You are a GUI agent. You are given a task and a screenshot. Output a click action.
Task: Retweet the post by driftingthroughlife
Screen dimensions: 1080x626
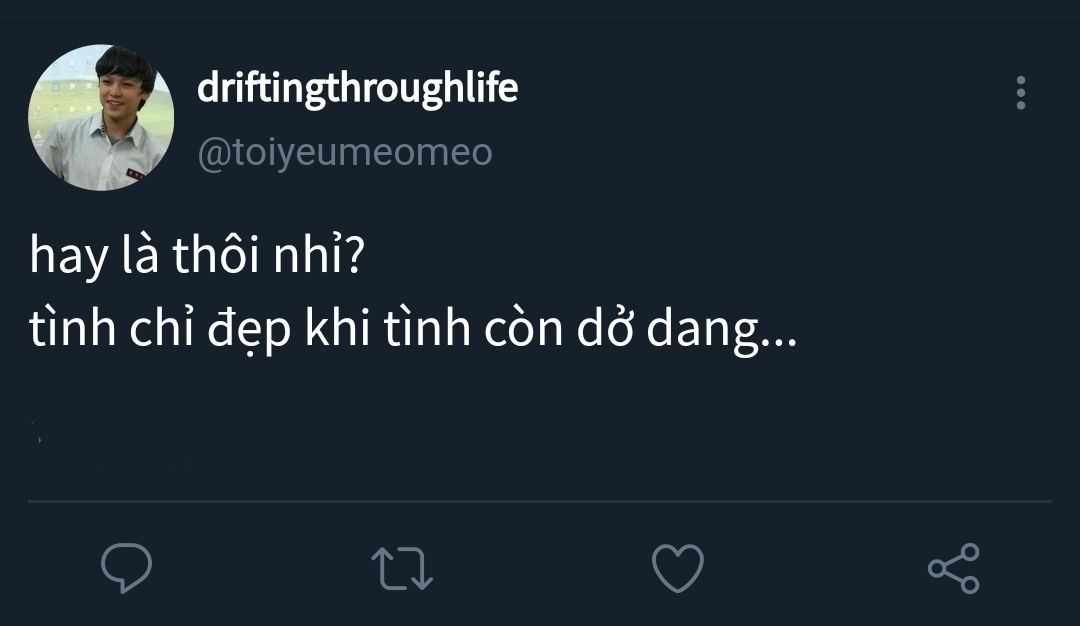(402, 567)
